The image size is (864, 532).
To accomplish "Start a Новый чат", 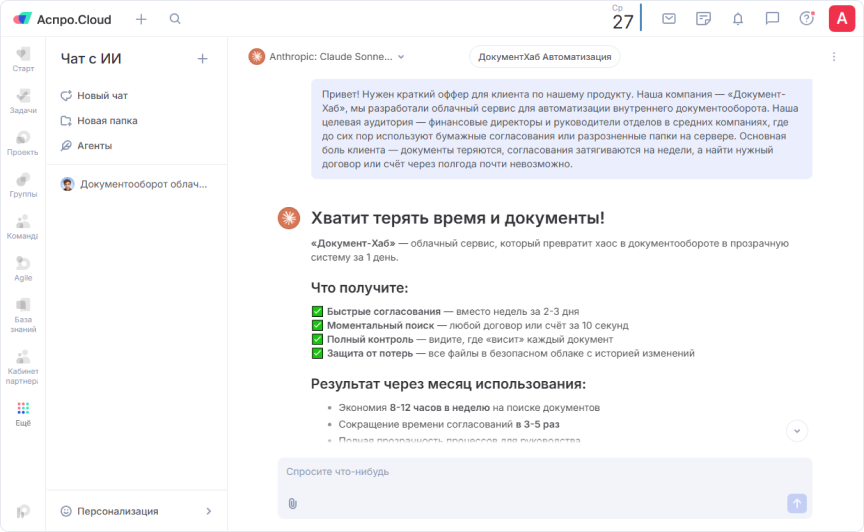I will (x=94, y=95).
